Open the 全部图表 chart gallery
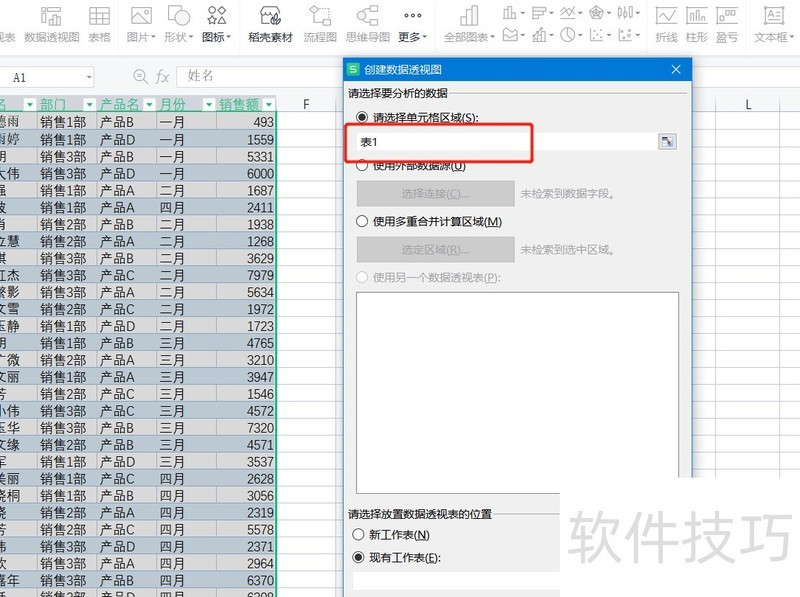 468,24
